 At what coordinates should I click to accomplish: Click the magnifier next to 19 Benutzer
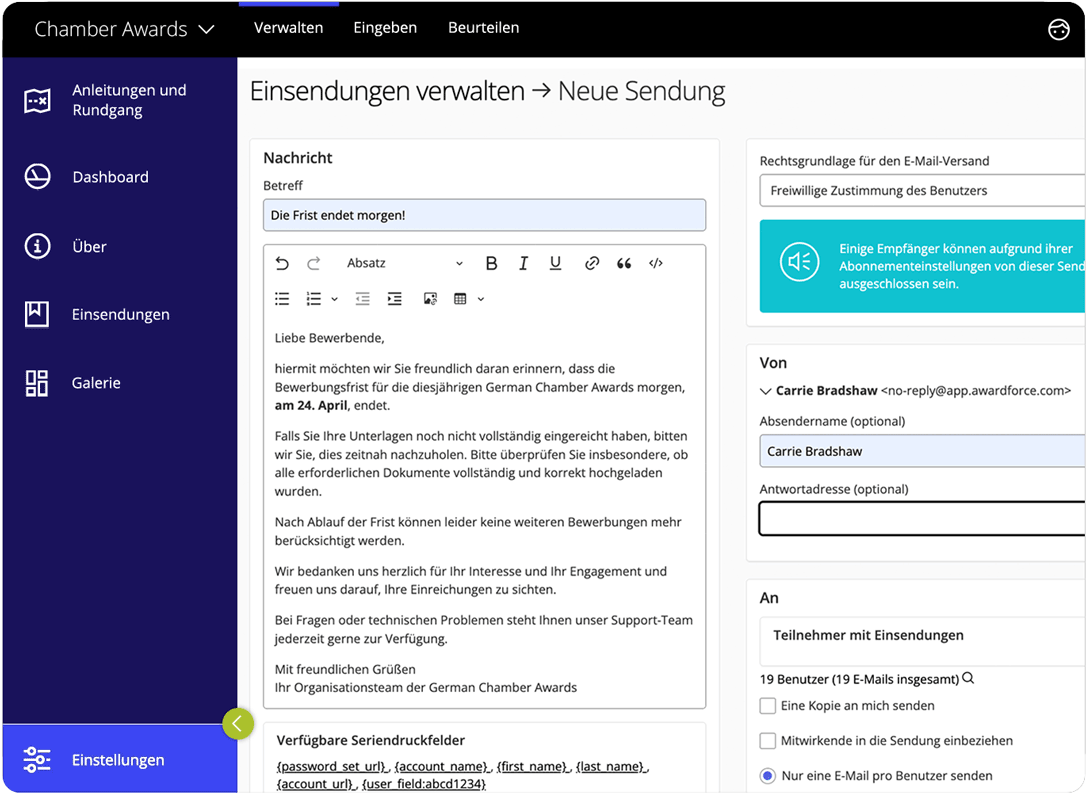[968, 678]
